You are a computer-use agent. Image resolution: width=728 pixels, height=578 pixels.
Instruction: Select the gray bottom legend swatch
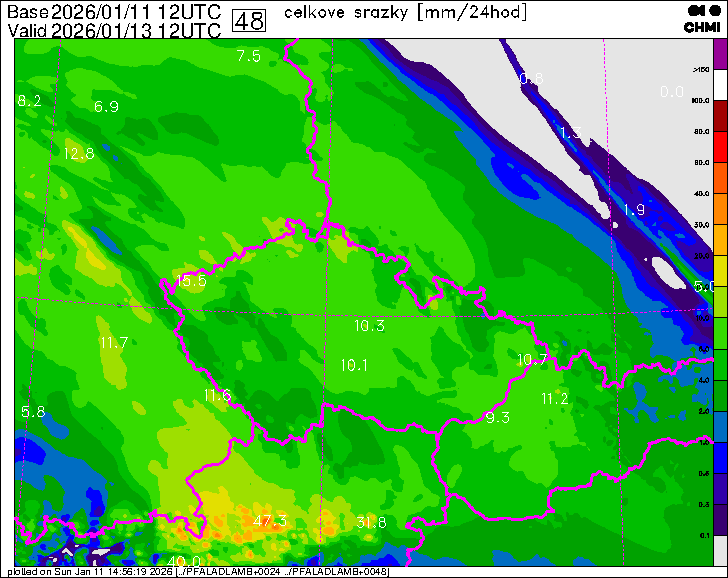click(x=721, y=549)
